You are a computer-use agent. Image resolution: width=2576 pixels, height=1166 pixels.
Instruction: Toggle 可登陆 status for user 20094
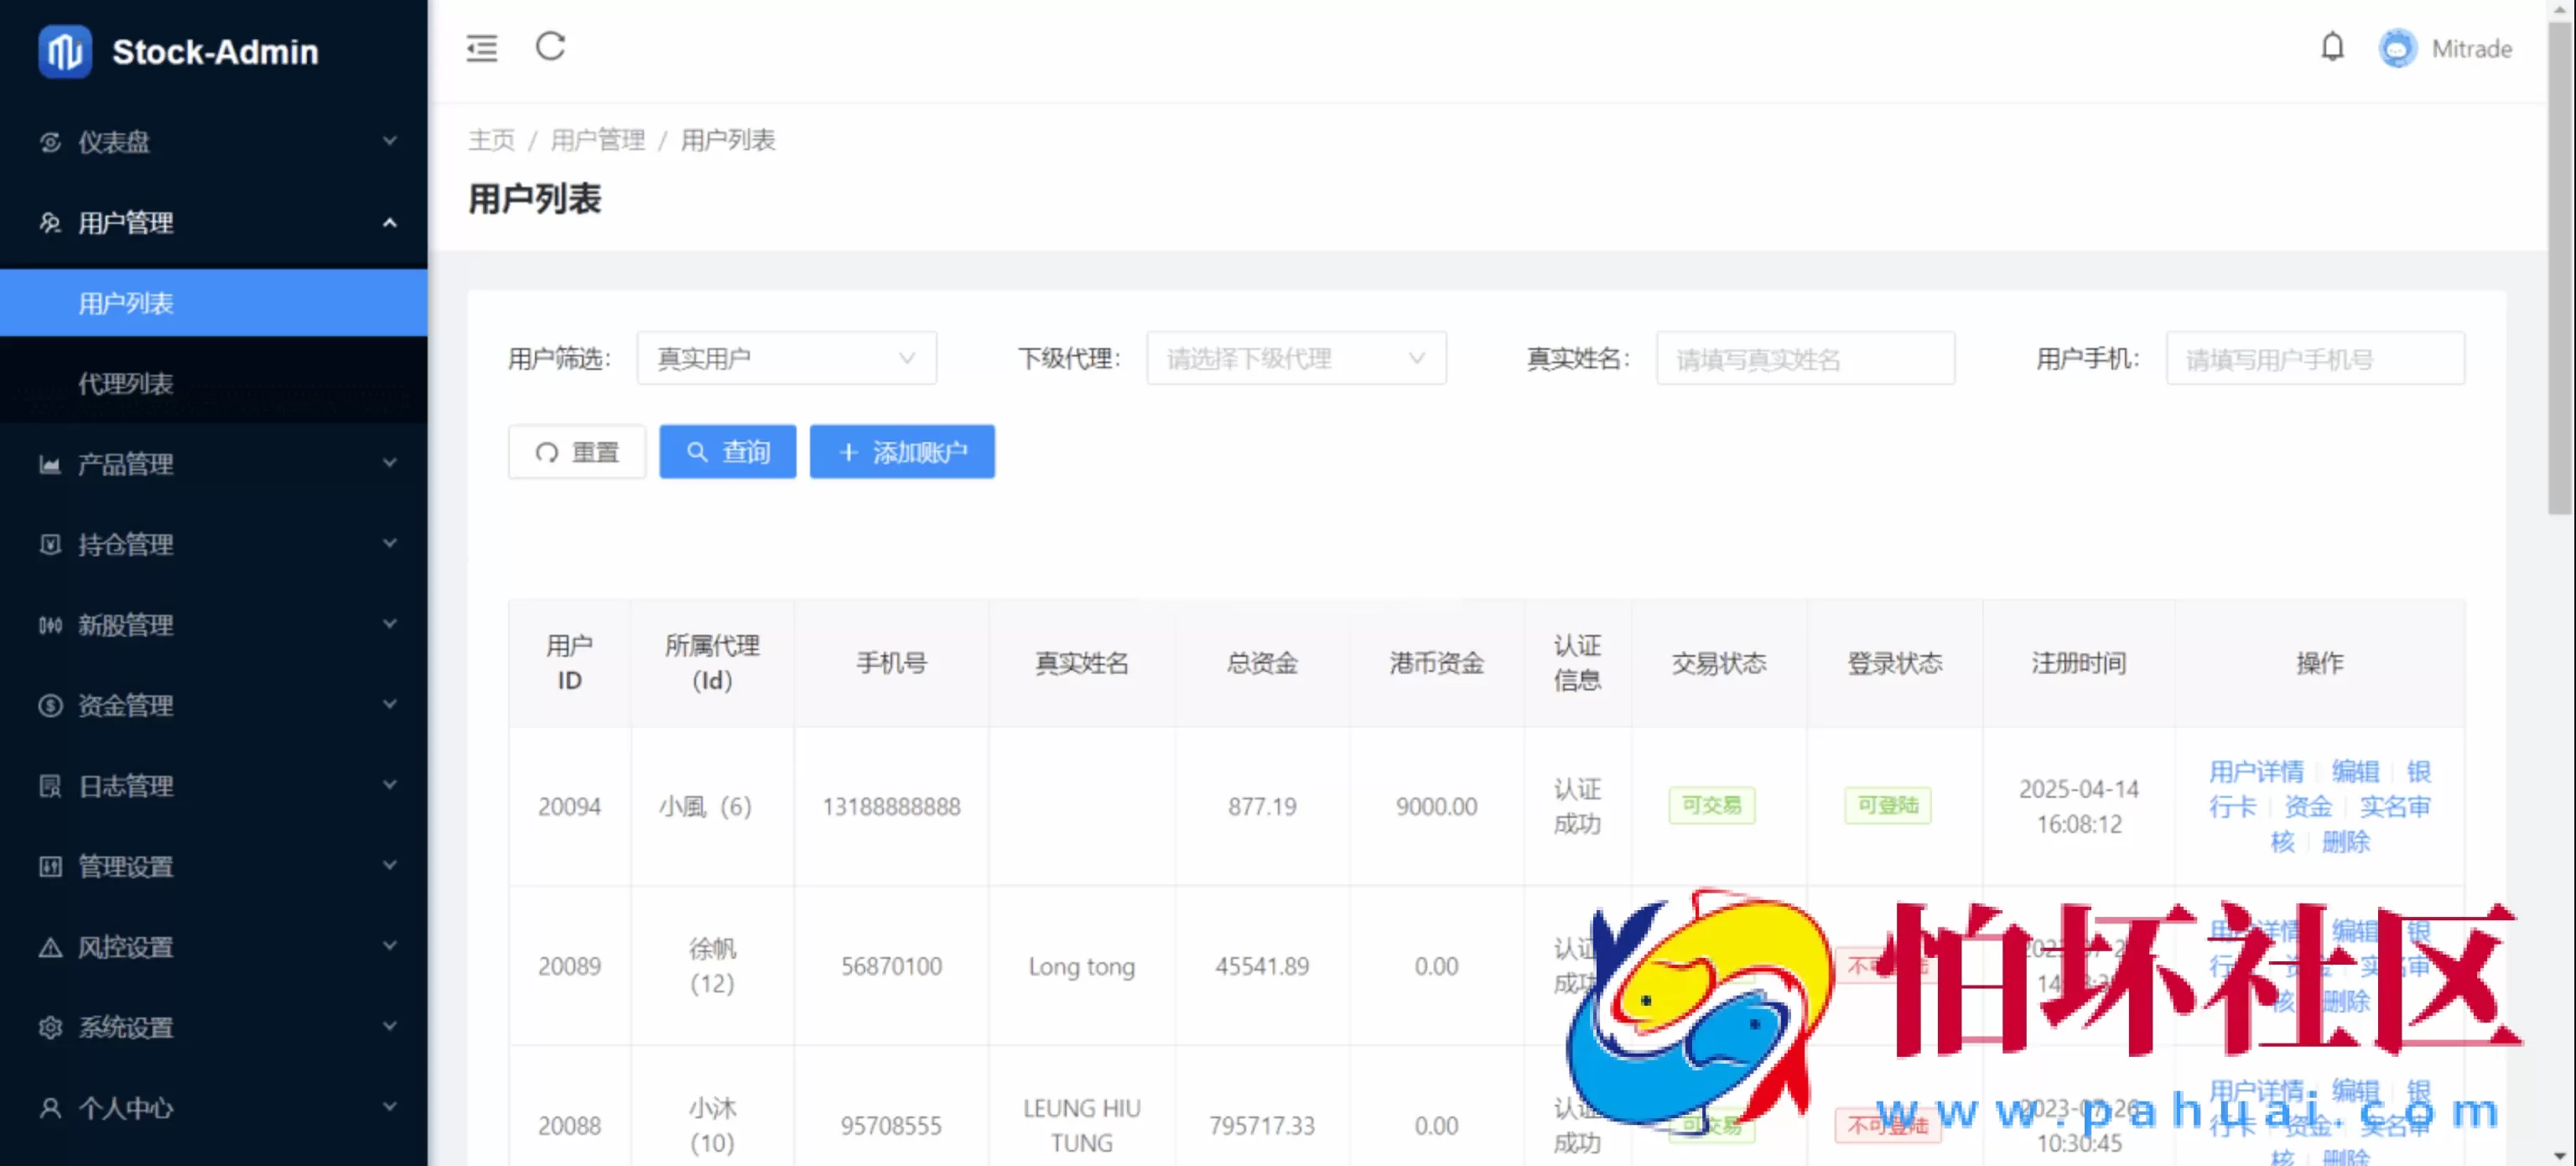[1888, 805]
